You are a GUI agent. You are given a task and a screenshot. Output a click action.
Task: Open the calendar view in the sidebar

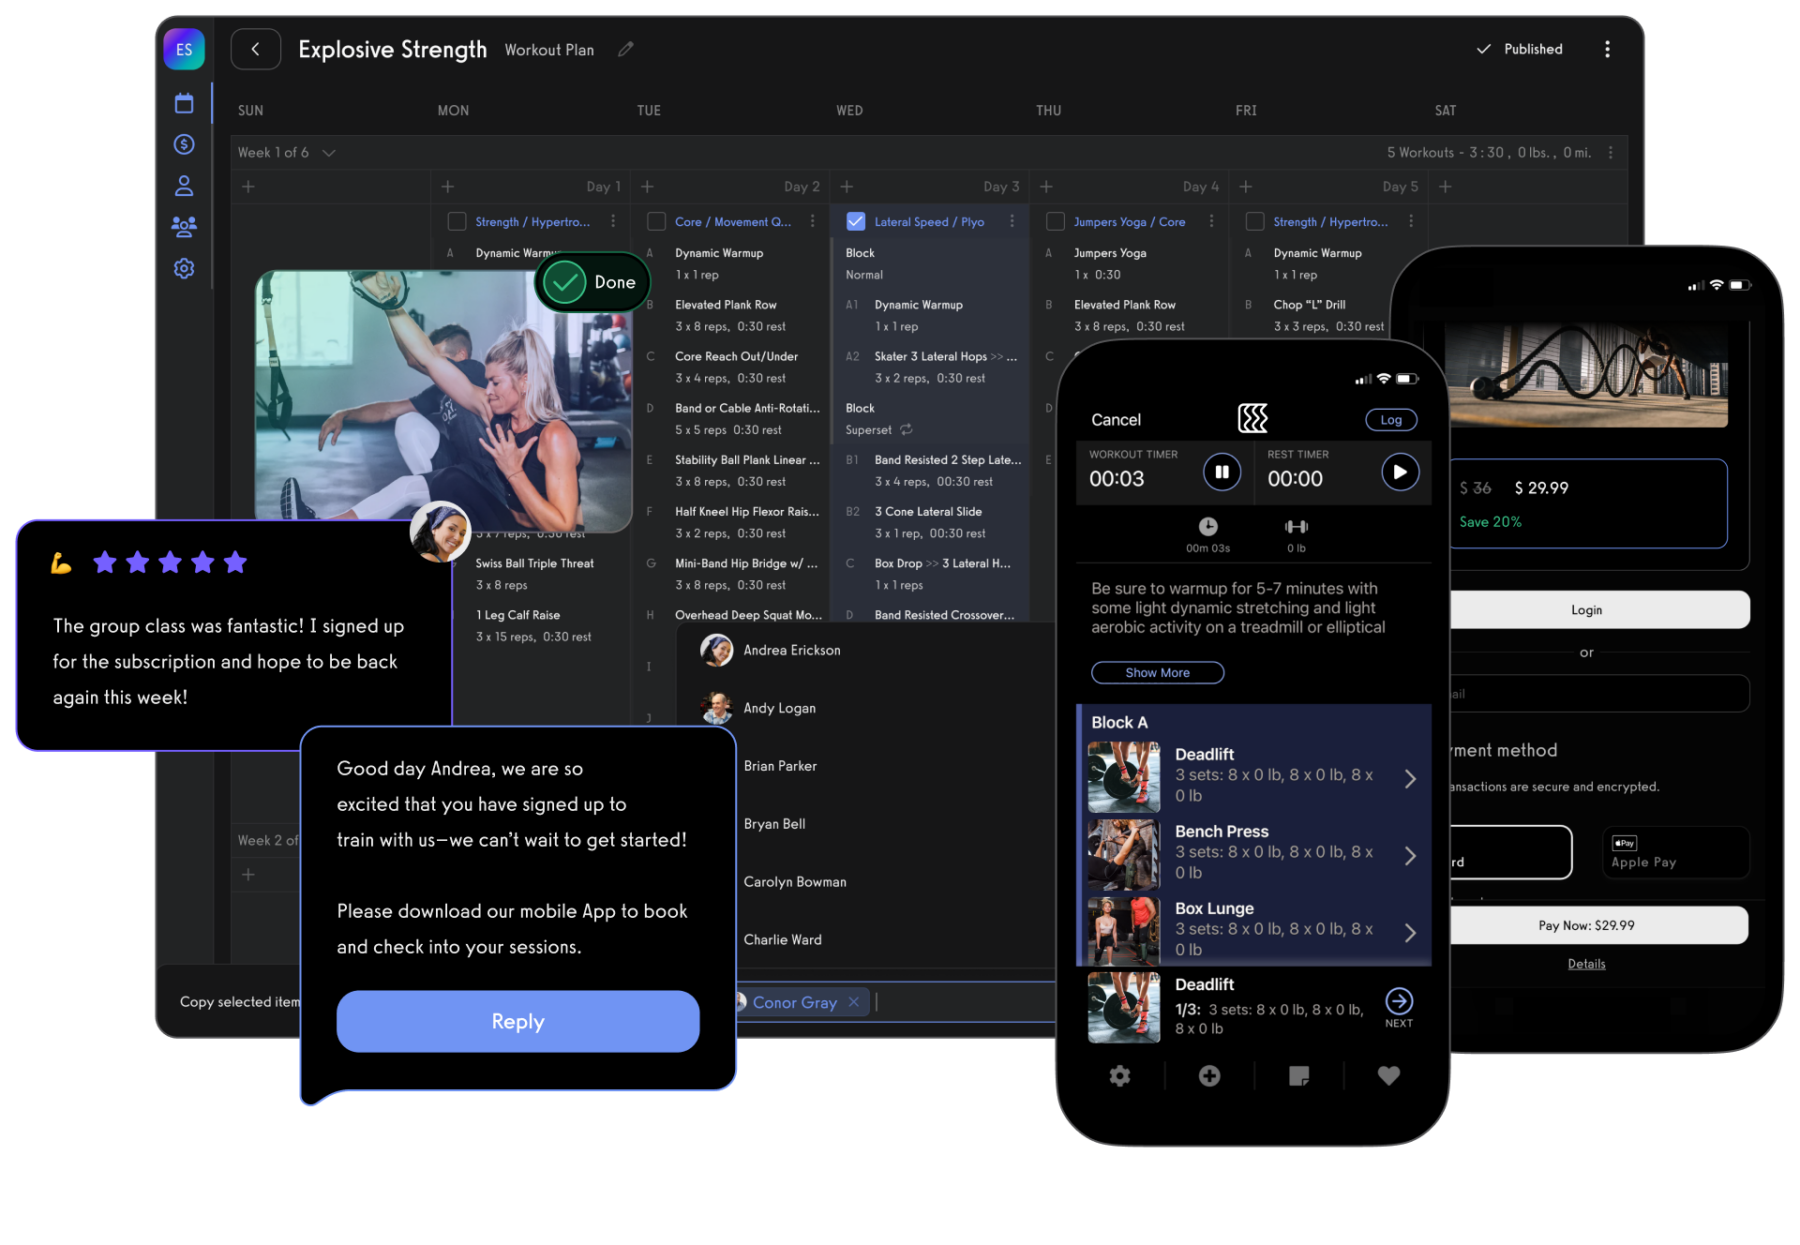pos(184,103)
